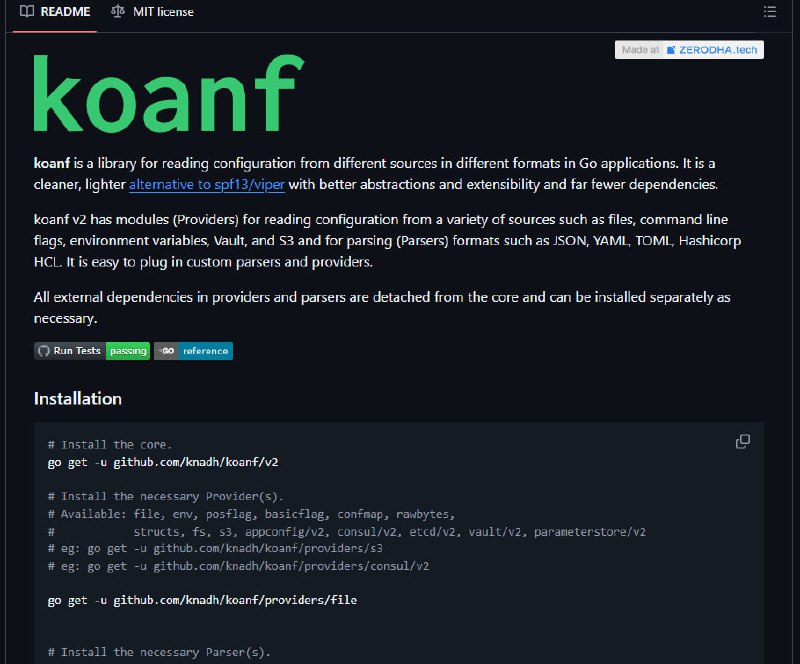The height and width of the screenshot is (664, 800).
Task: Click the 'All external dependencies' paragraph
Action: (x=382, y=308)
